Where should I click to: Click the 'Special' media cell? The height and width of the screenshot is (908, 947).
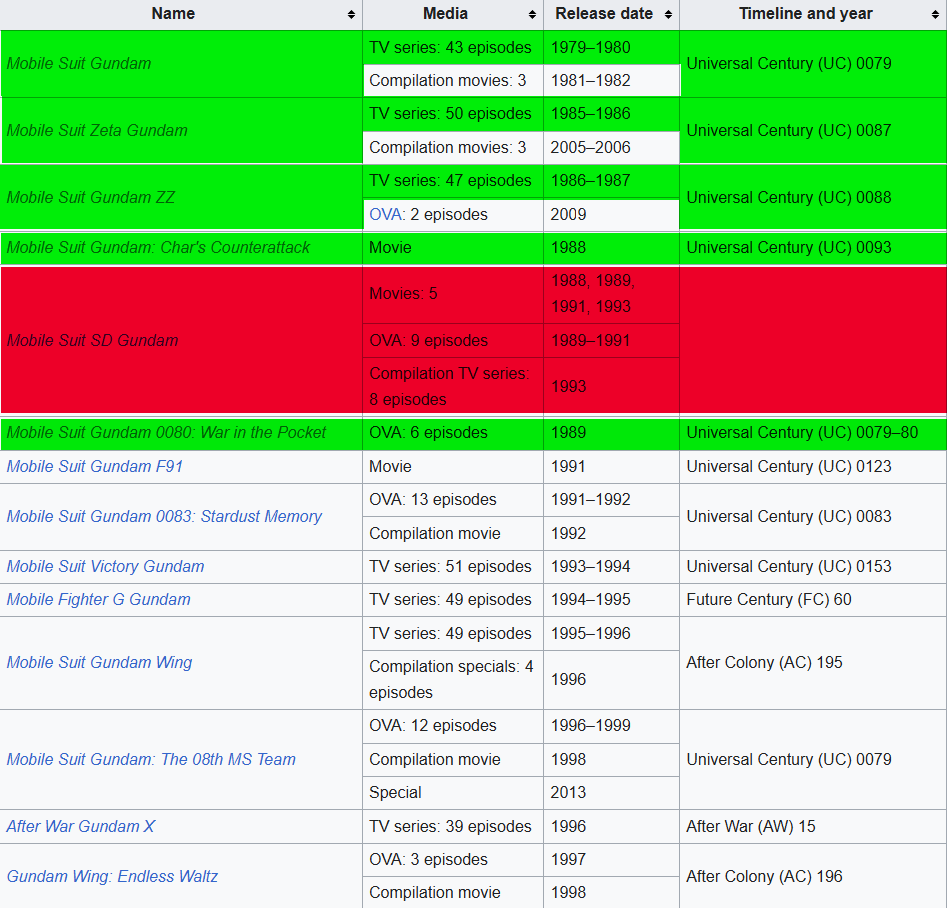tap(453, 793)
